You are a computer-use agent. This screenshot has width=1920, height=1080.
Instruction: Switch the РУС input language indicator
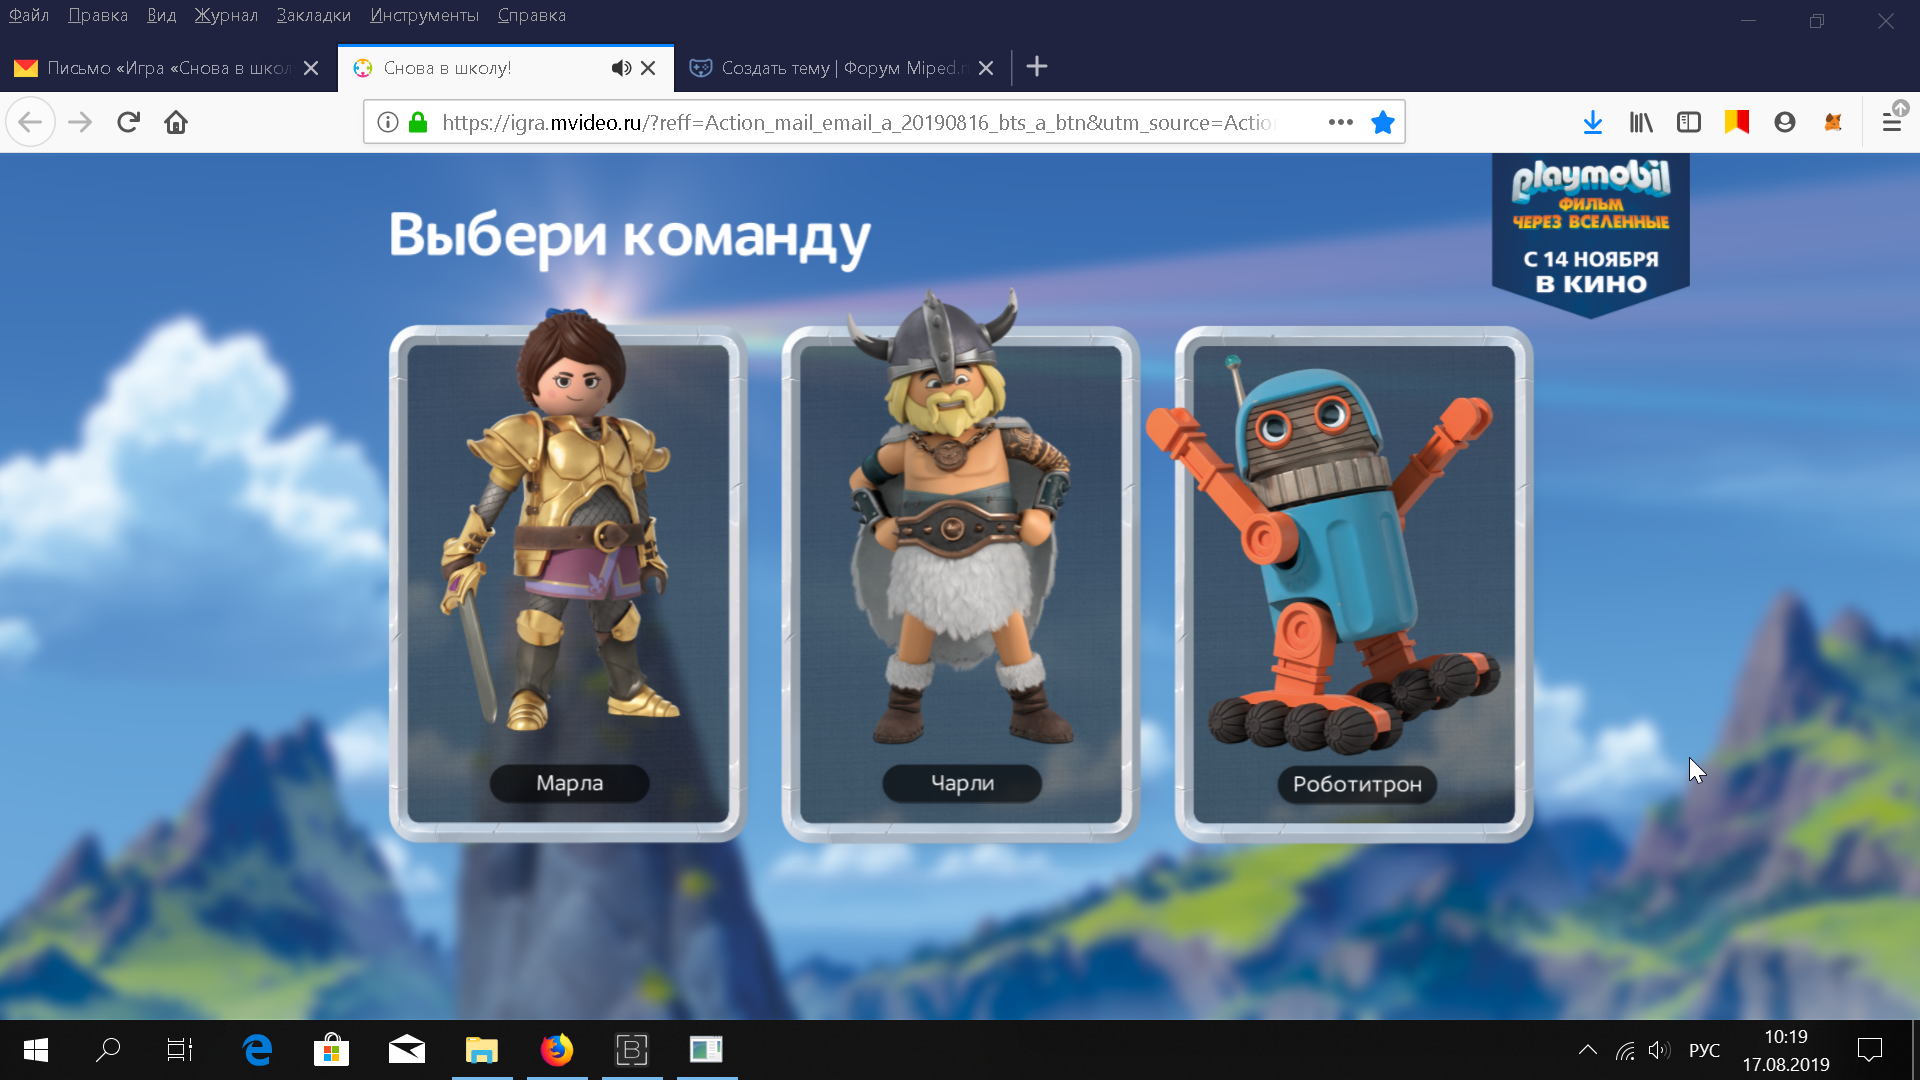tap(1705, 1050)
